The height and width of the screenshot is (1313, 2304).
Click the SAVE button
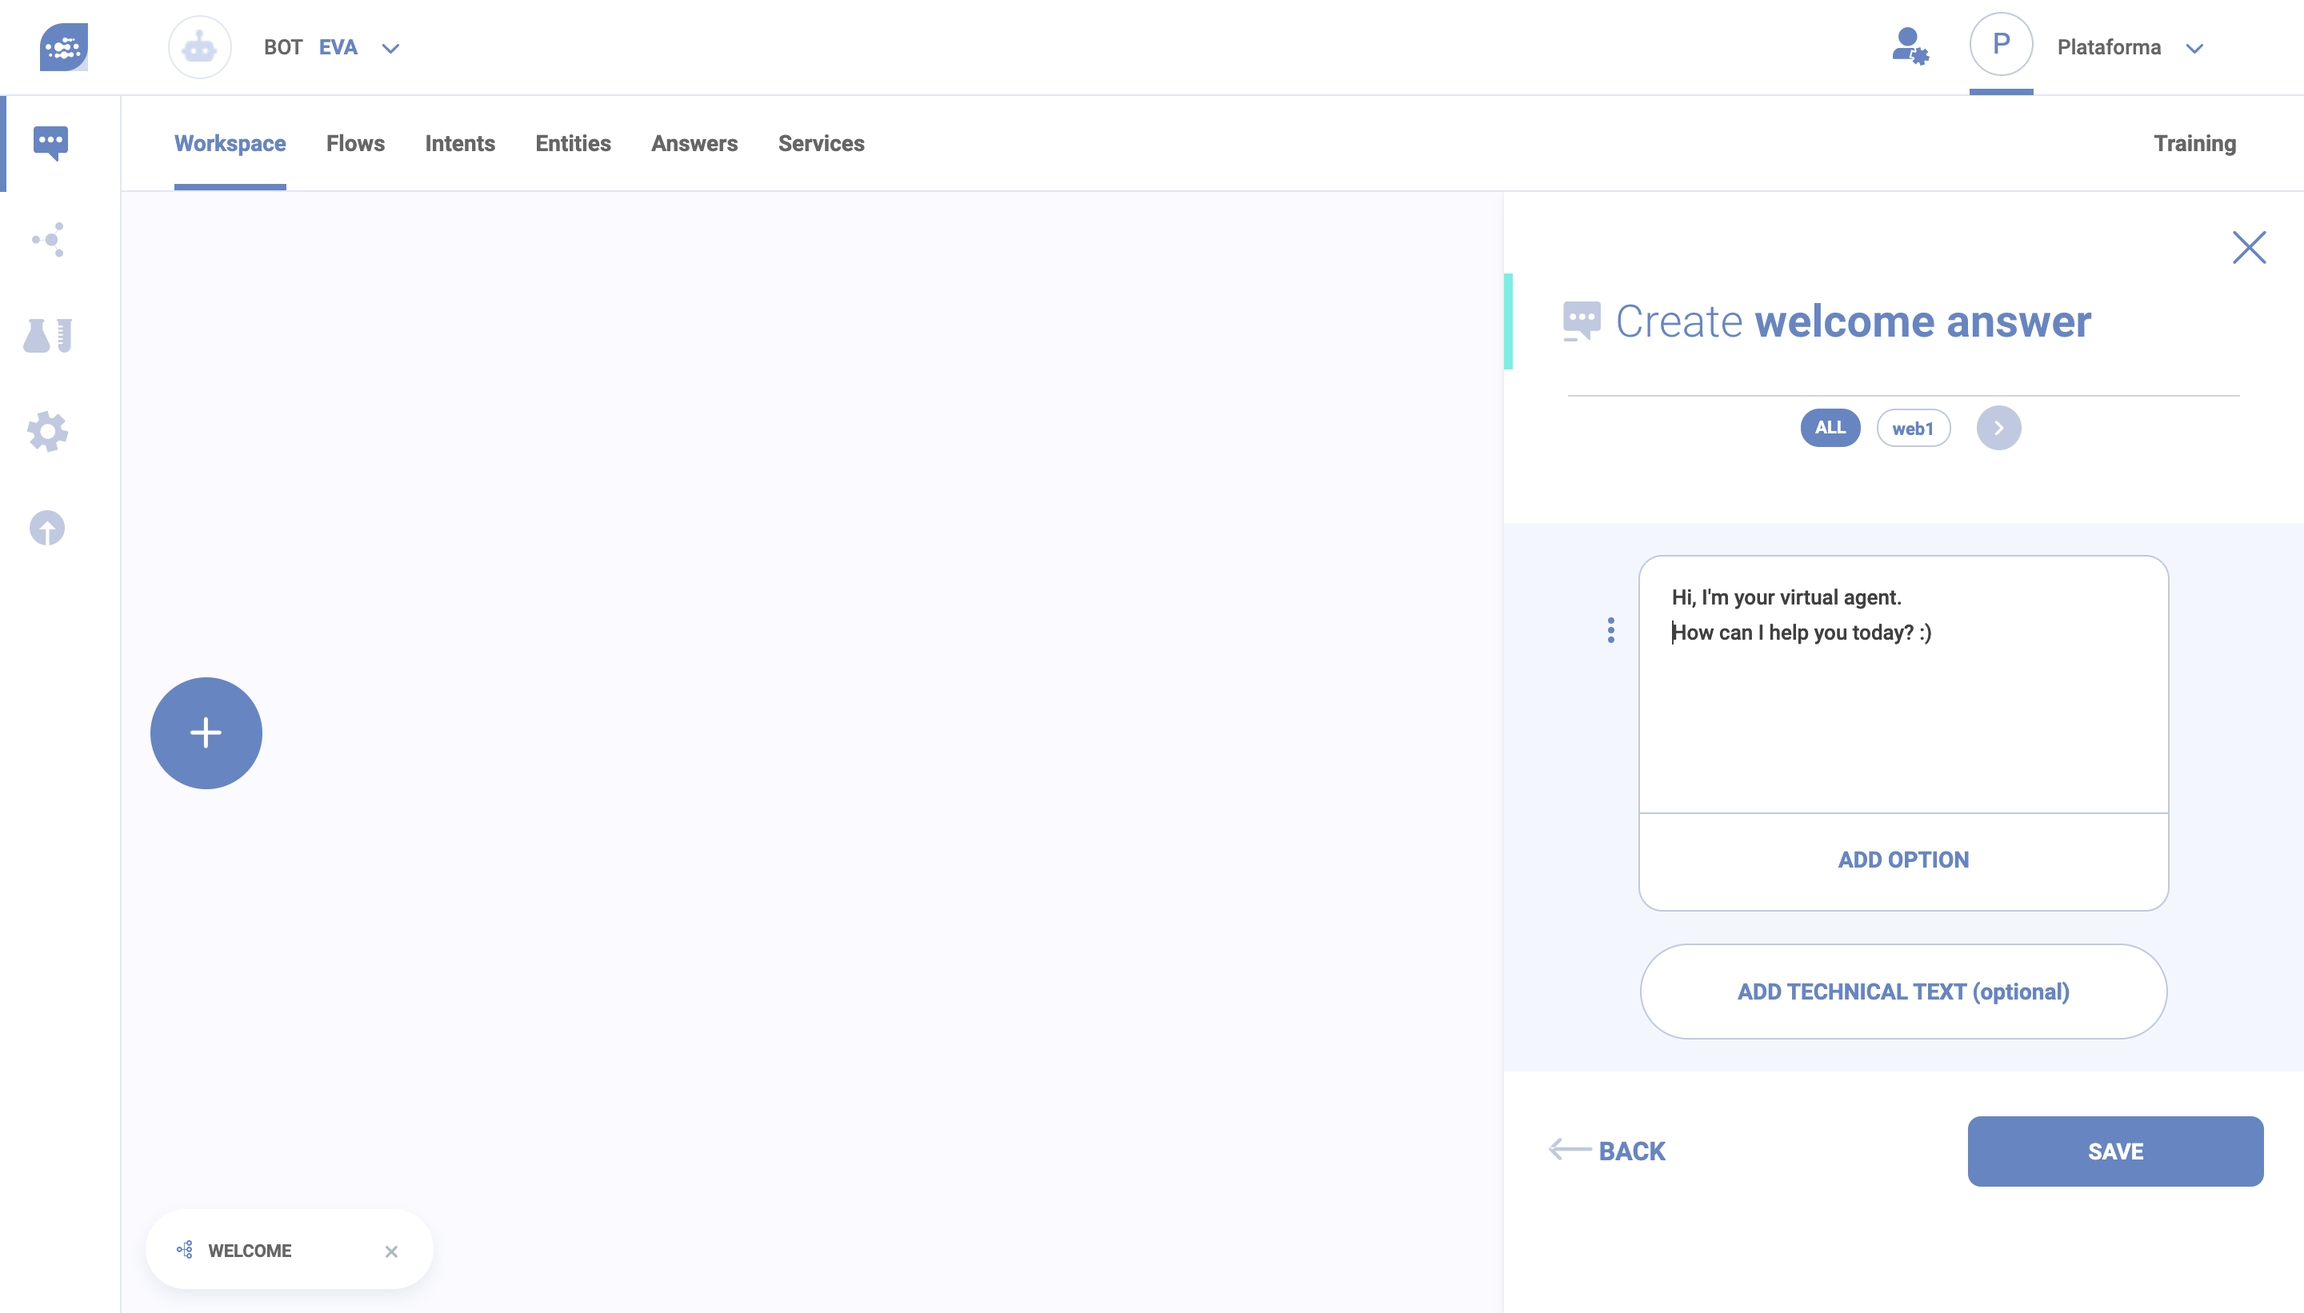pos(2115,1151)
